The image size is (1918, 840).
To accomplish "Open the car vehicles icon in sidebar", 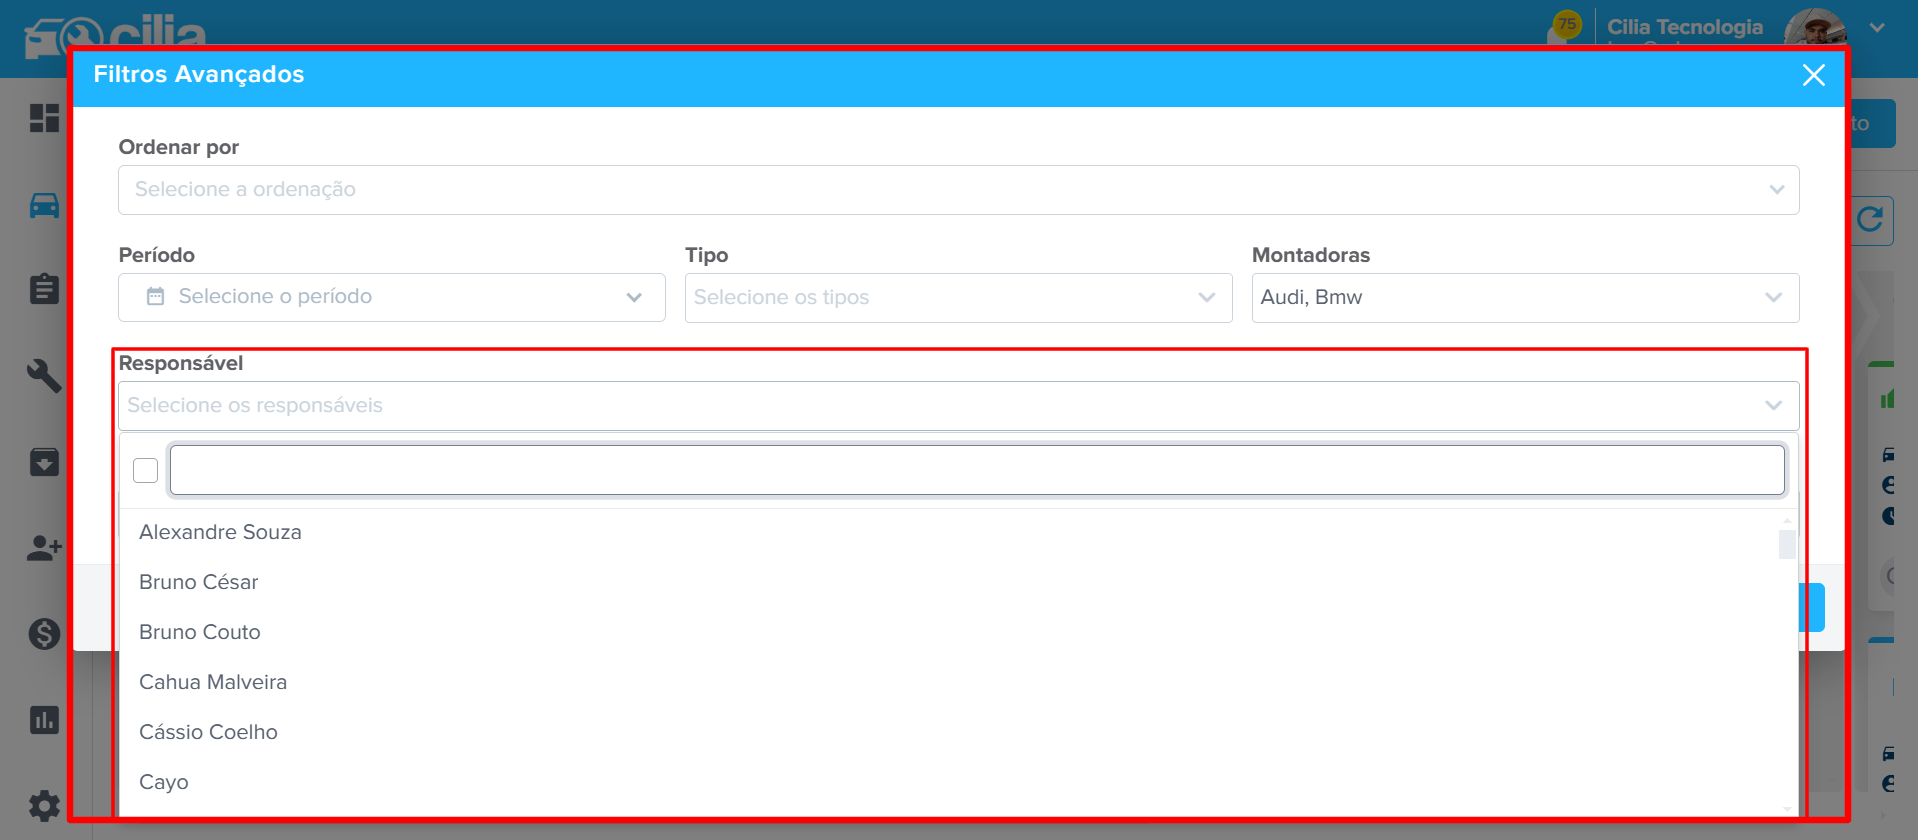I will 44,206.
